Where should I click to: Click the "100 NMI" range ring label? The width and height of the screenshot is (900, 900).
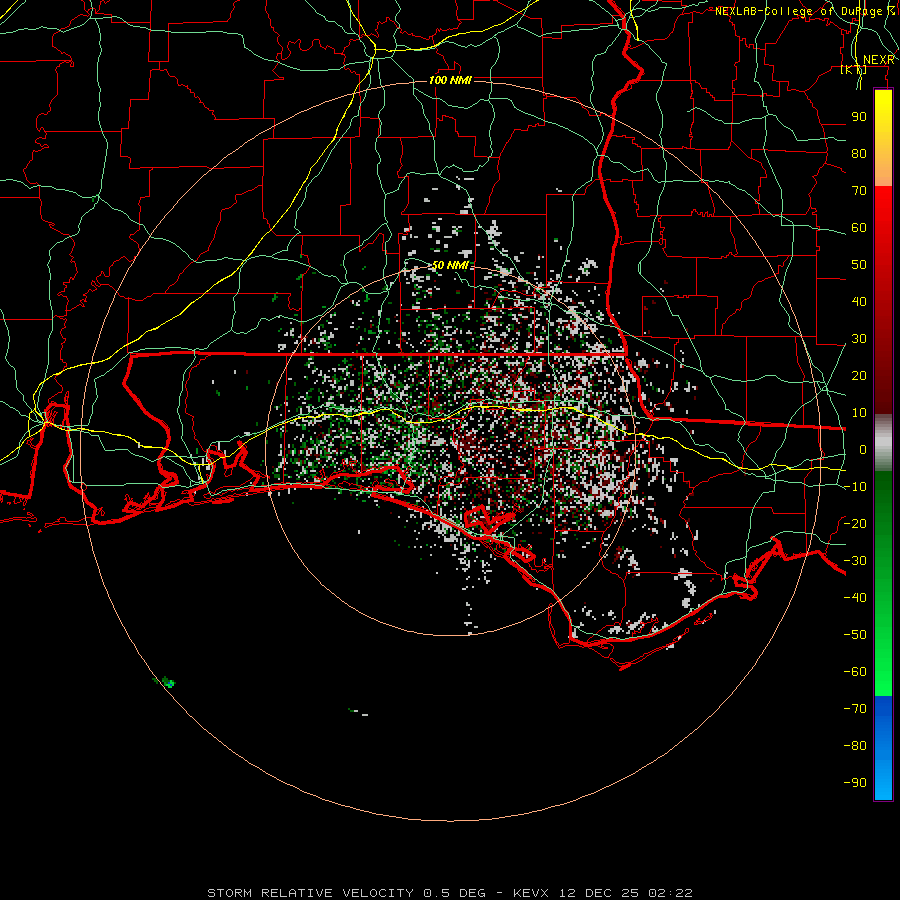tap(450, 80)
